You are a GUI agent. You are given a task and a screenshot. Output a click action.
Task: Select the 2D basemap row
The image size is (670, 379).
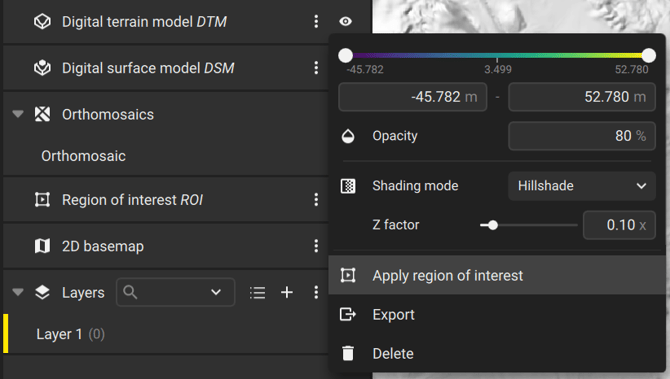166,246
